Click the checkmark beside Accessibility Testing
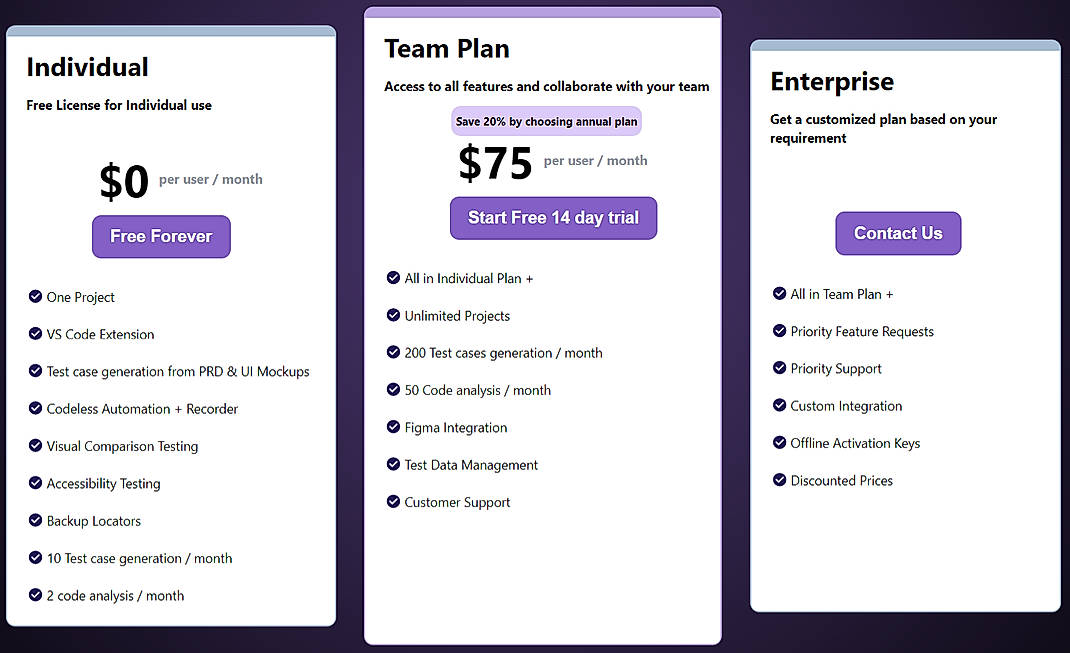This screenshot has width=1070, height=653. pos(36,483)
